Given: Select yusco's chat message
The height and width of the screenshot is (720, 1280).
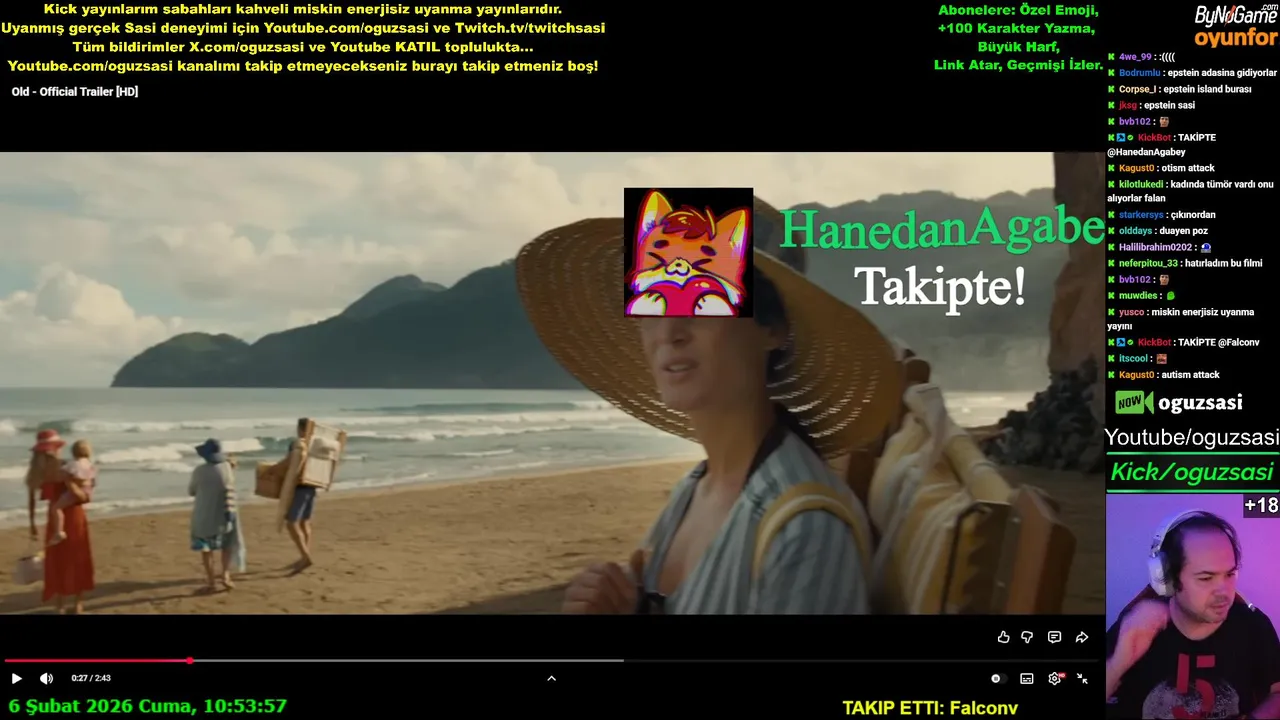Looking at the screenshot, I should tap(1181, 318).
